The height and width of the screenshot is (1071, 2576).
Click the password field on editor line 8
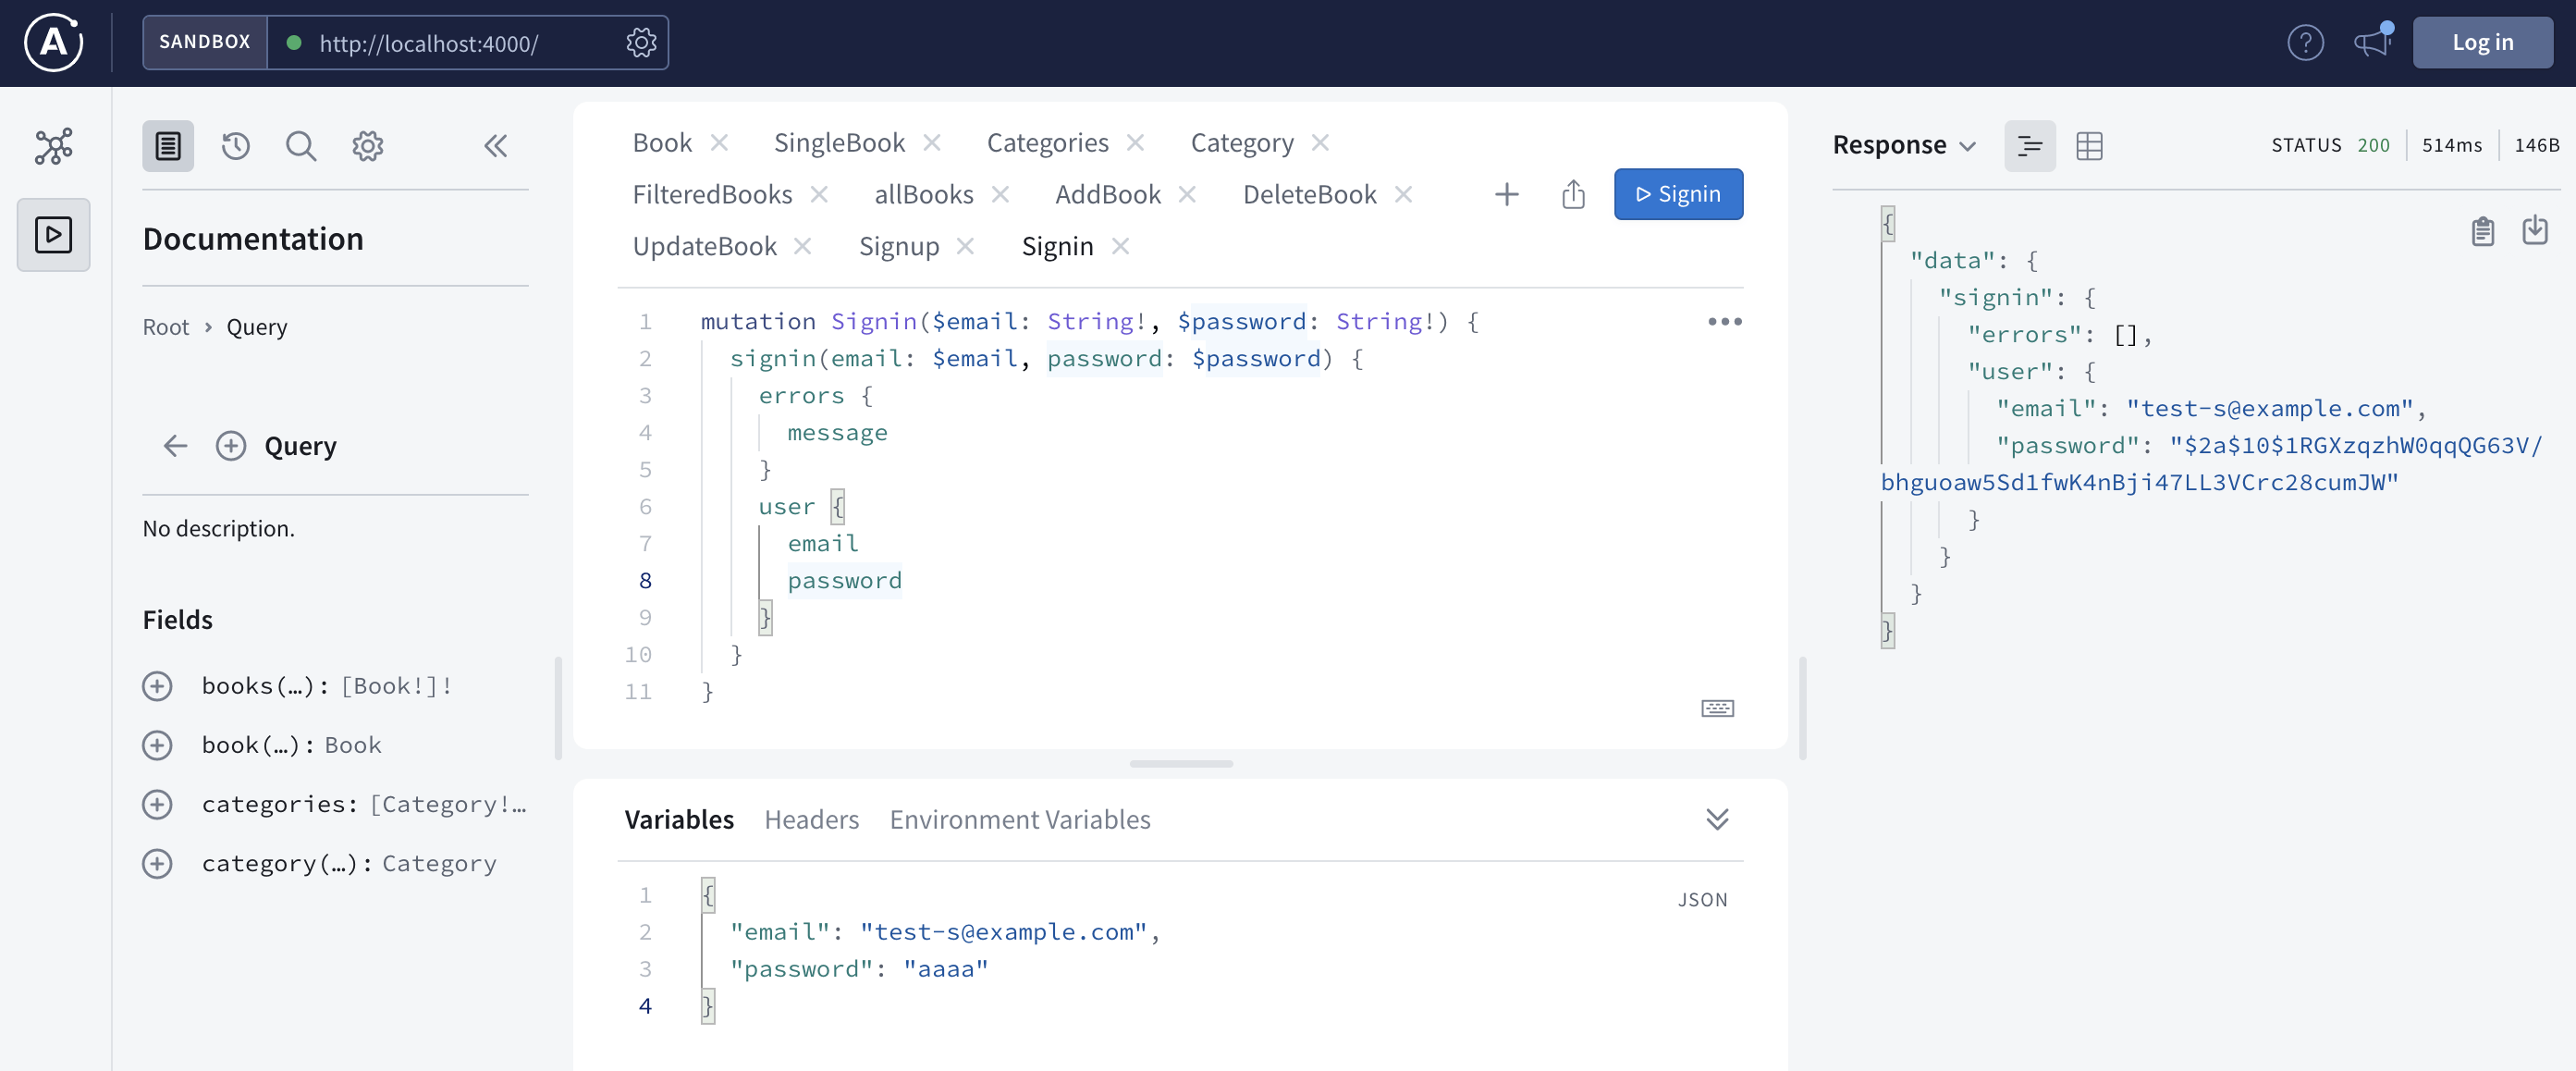[x=844, y=580]
